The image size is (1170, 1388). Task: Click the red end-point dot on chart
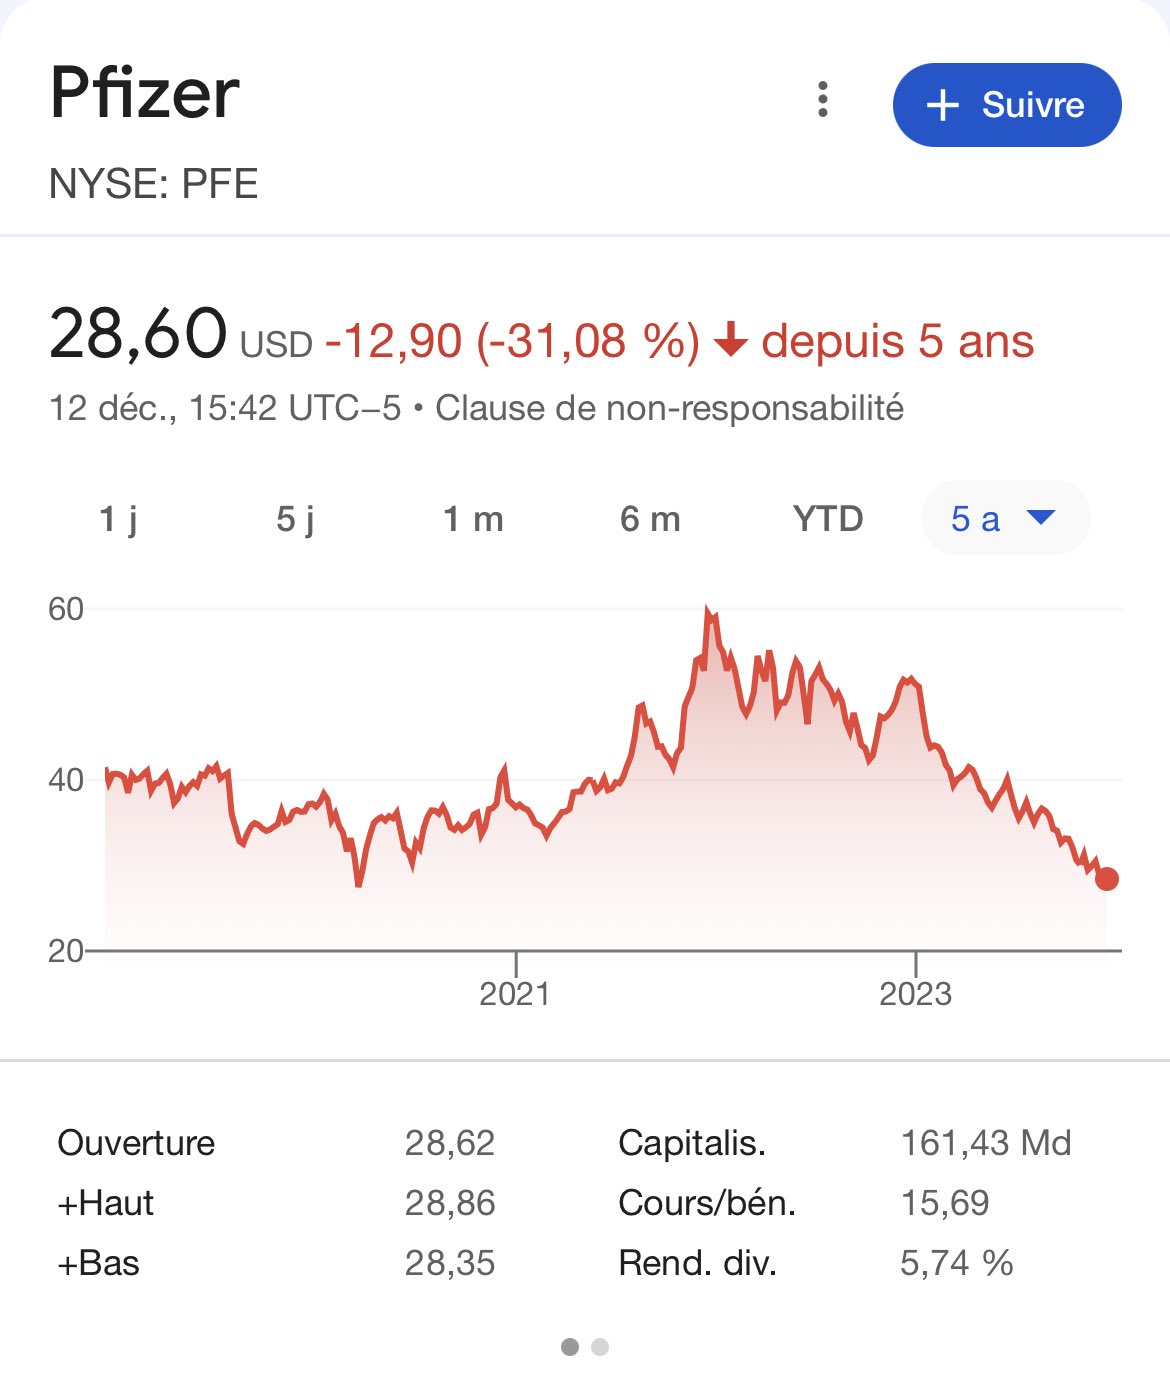pos(1106,879)
